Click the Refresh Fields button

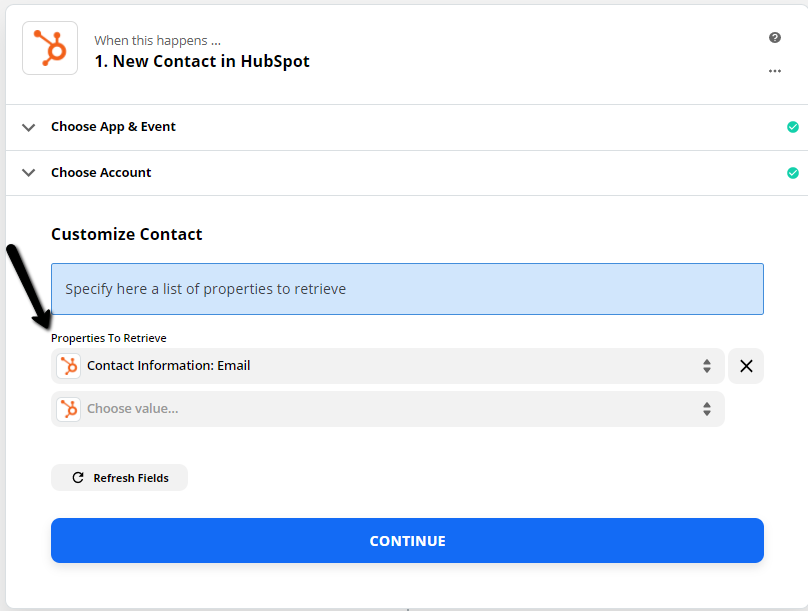120,478
